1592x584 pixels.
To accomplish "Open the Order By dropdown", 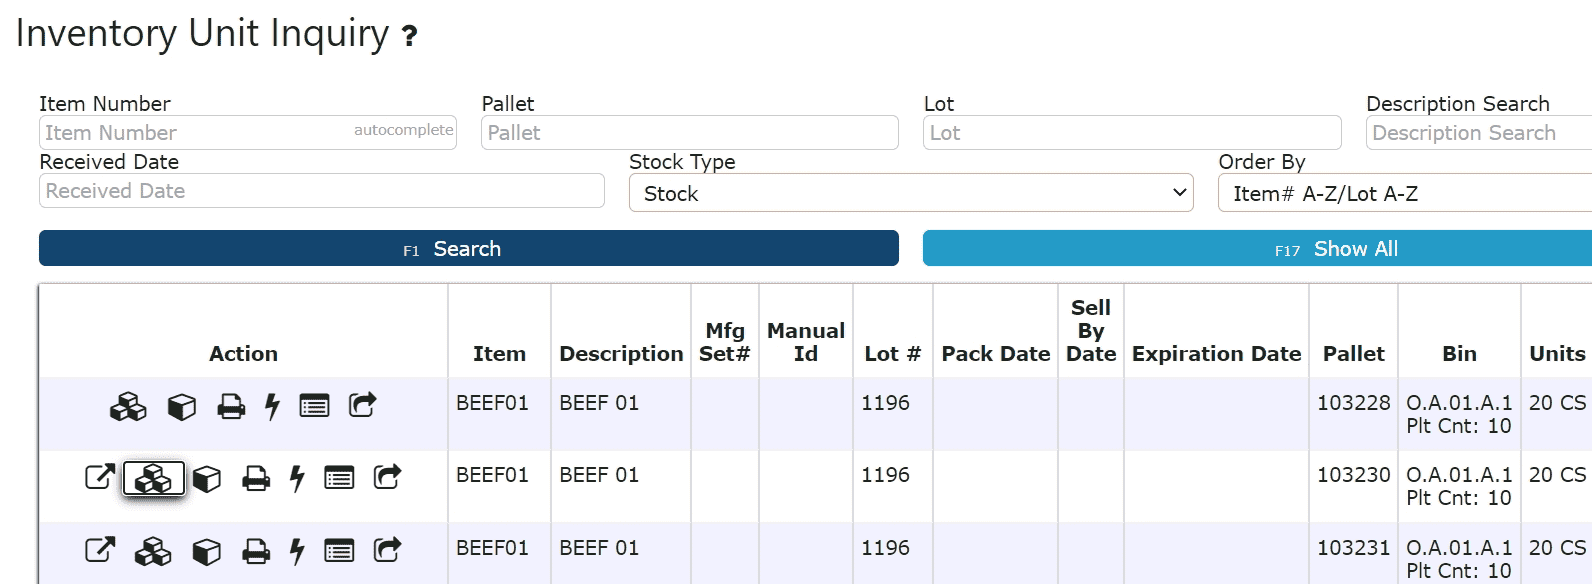I will (1404, 193).
